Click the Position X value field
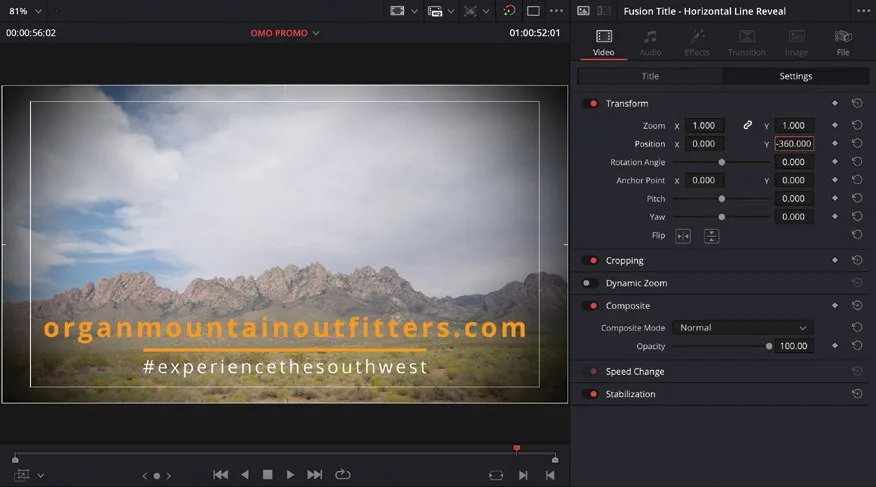 [704, 144]
